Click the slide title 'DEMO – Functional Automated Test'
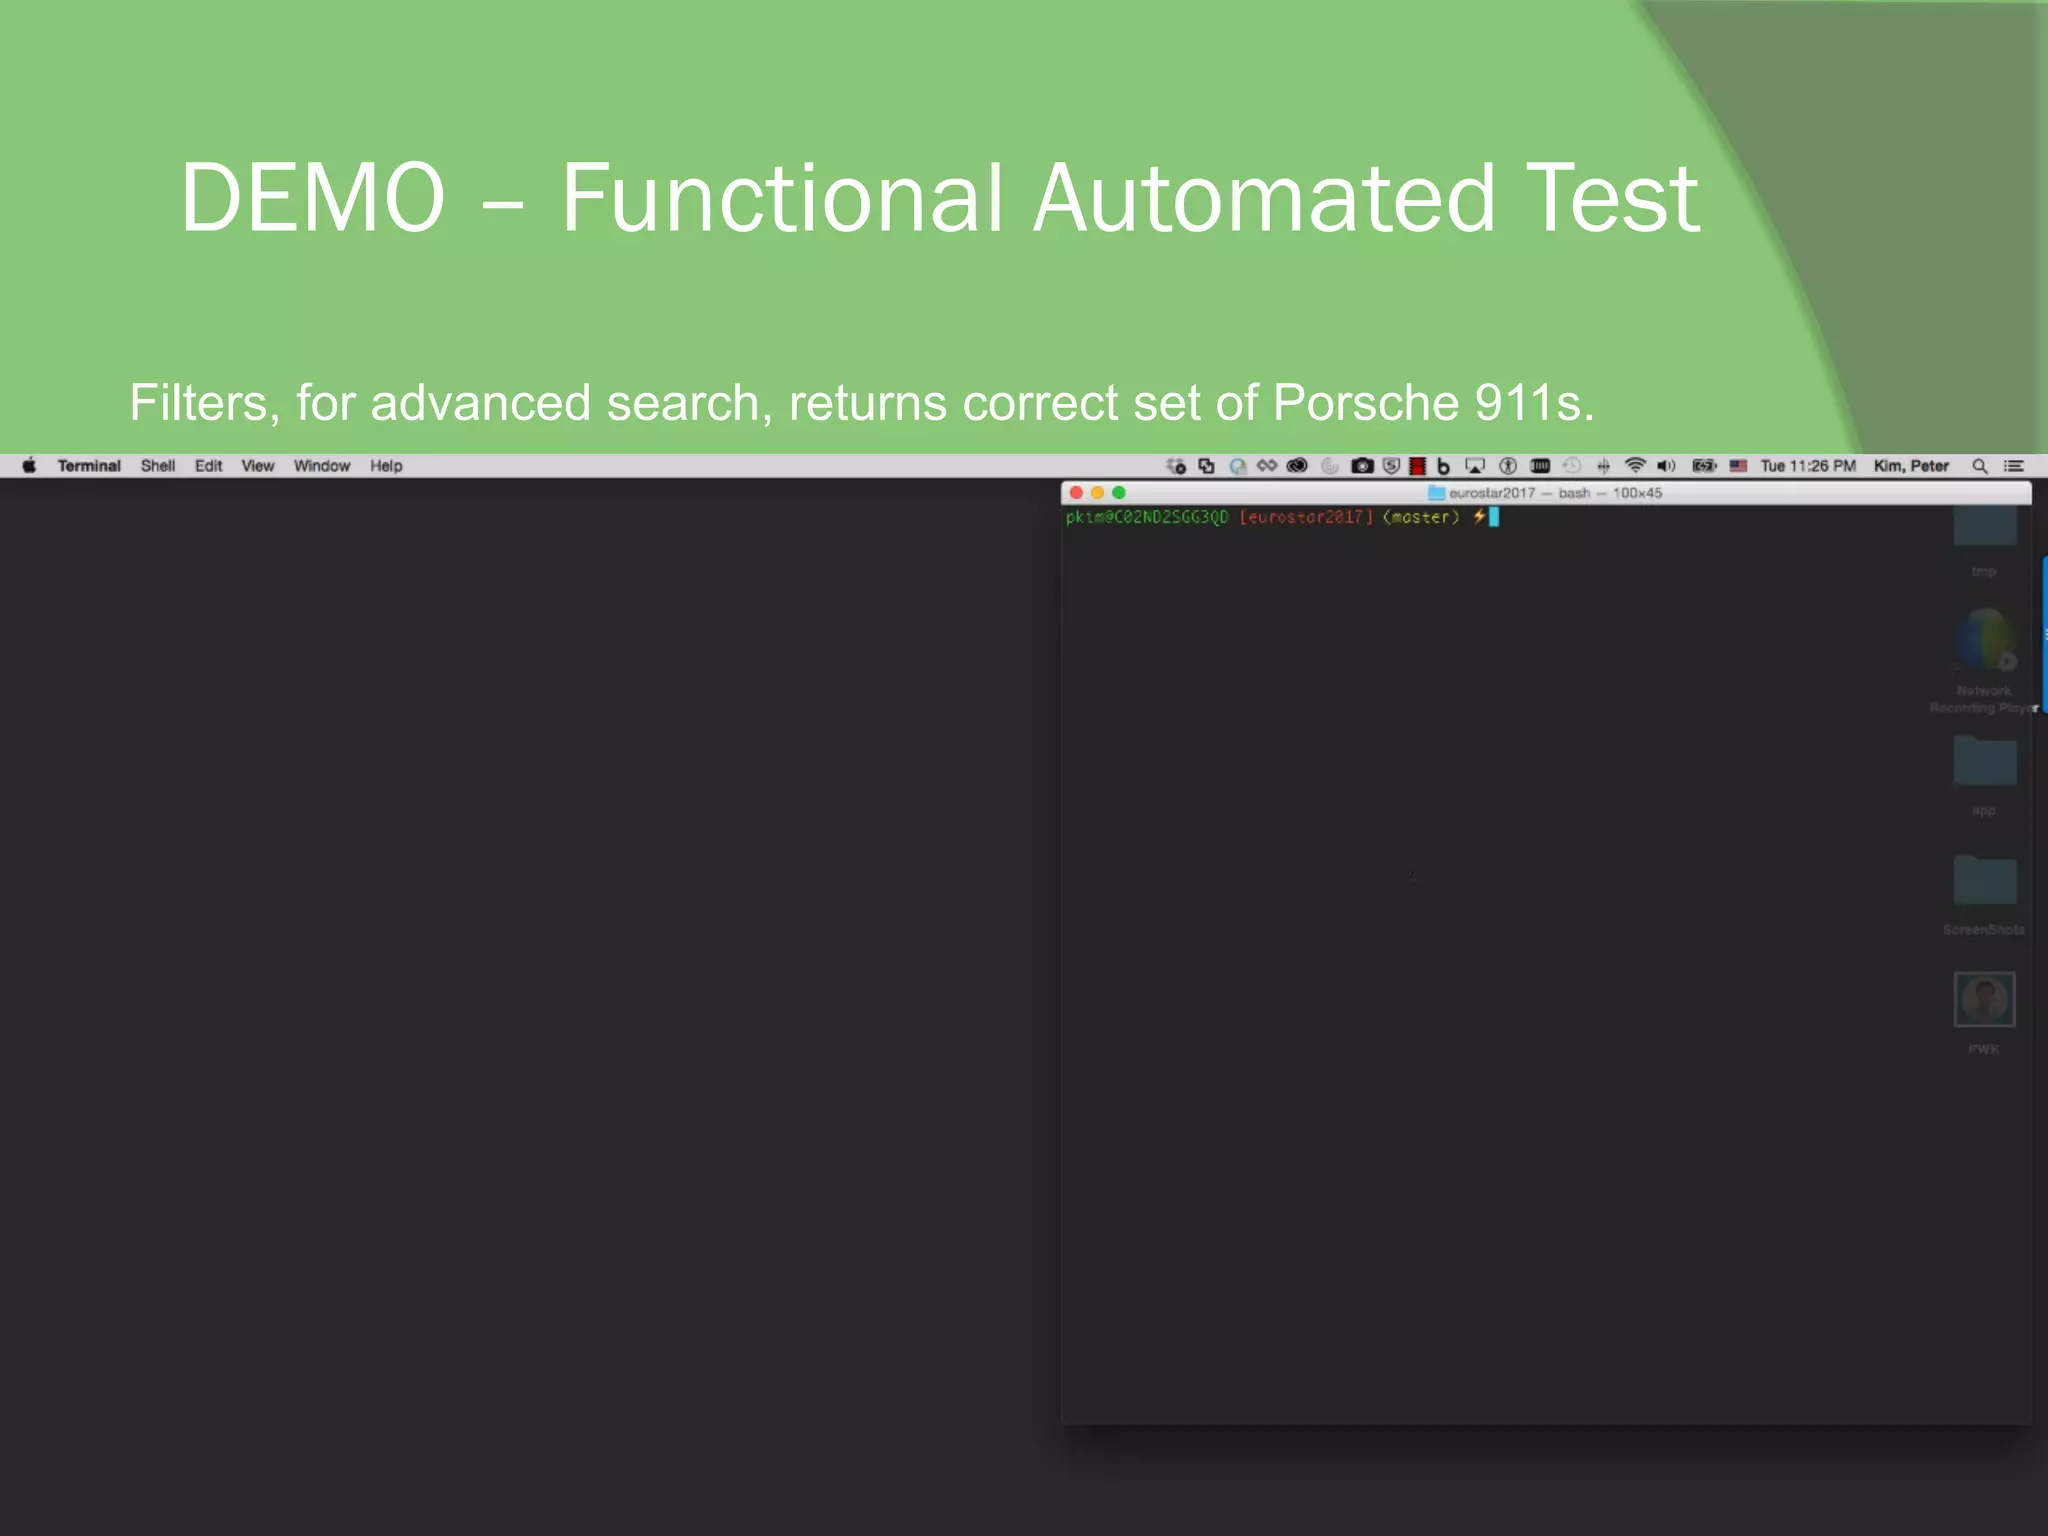 click(x=939, y=198)
